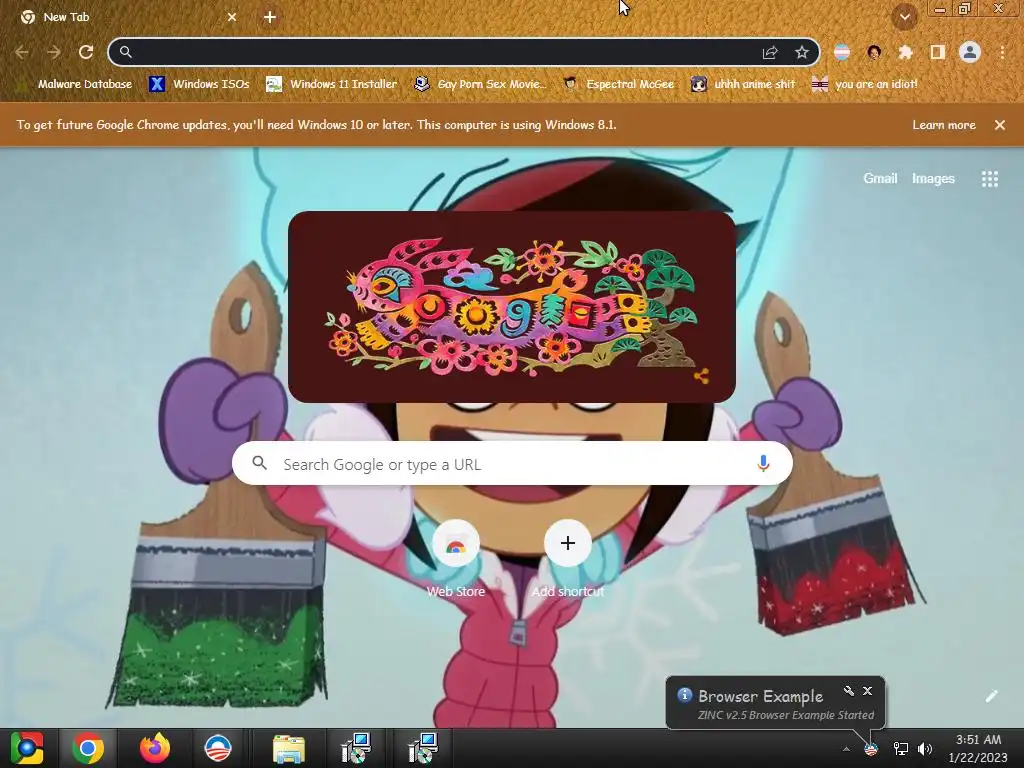Share the doodle with the share icon

(x=701, y=376)
